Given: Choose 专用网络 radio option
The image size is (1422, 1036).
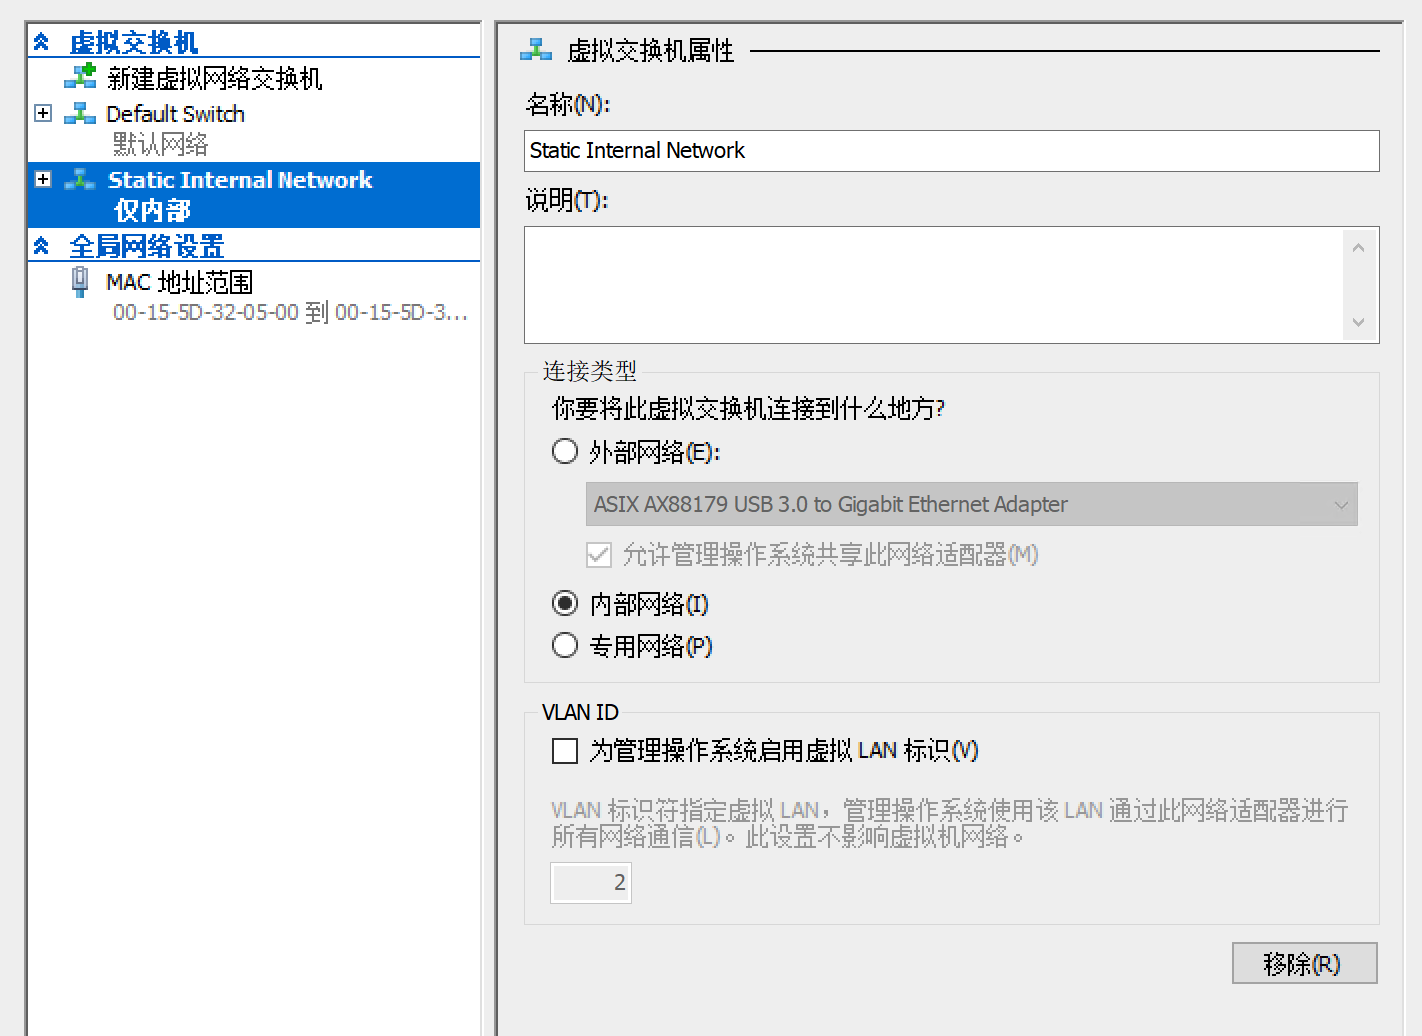Looking at the screenshot, I should 565,646.
